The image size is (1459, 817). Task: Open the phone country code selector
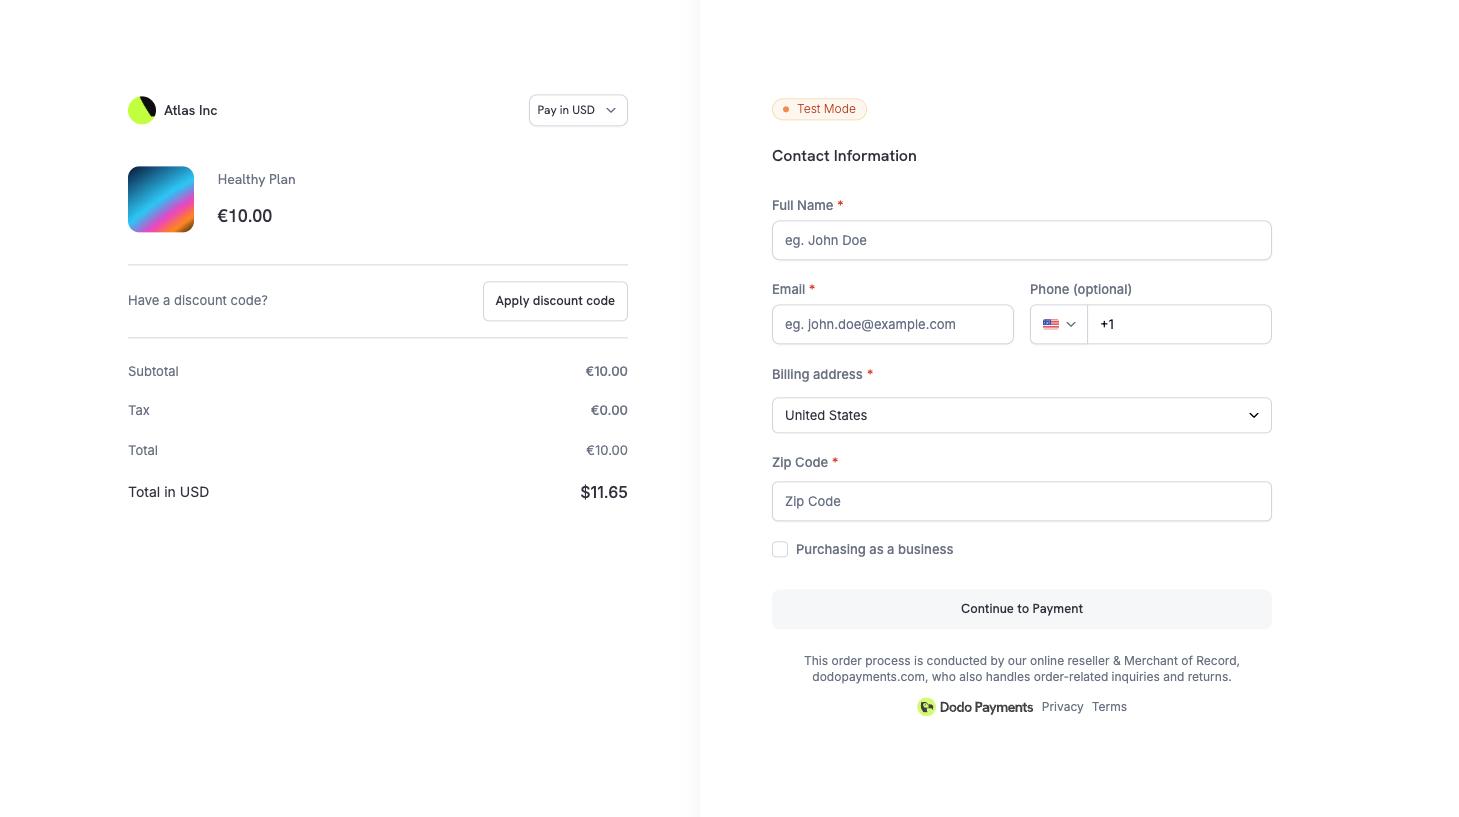tap(1058, 323)
